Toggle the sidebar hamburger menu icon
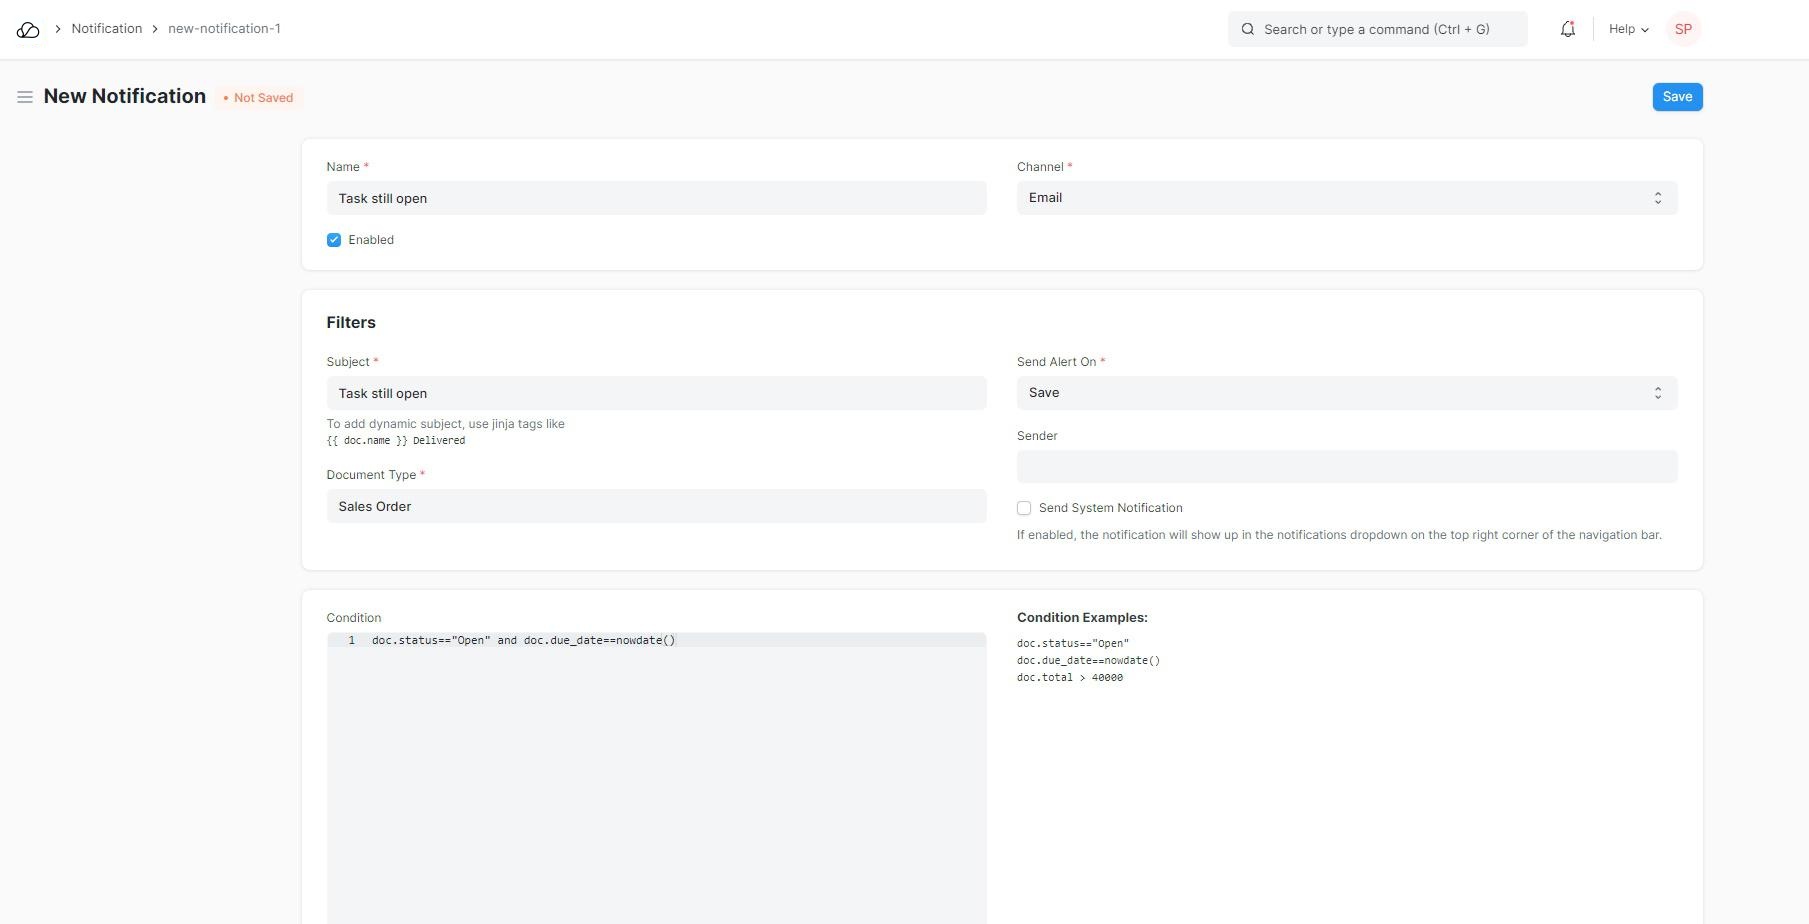Screen dimensions: 1809x924 tap(25, 97)
